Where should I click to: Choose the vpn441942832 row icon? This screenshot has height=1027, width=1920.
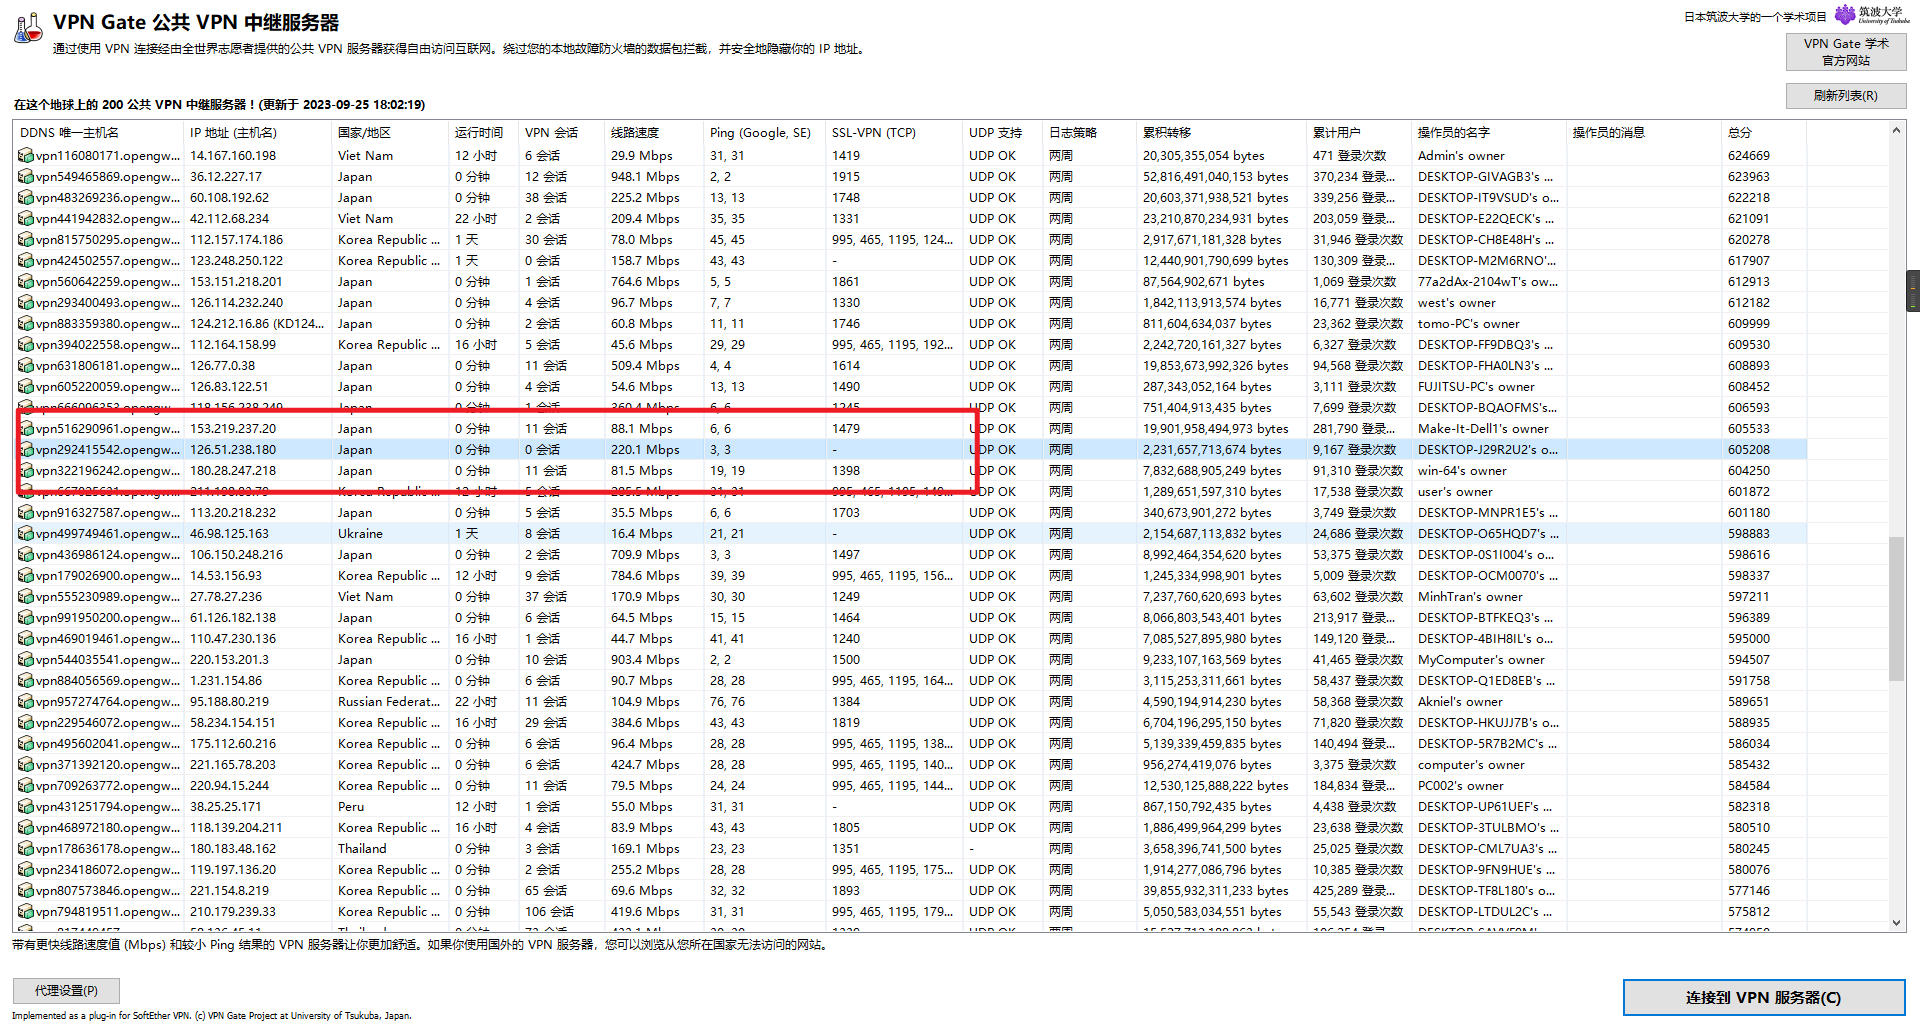(26, 219)
